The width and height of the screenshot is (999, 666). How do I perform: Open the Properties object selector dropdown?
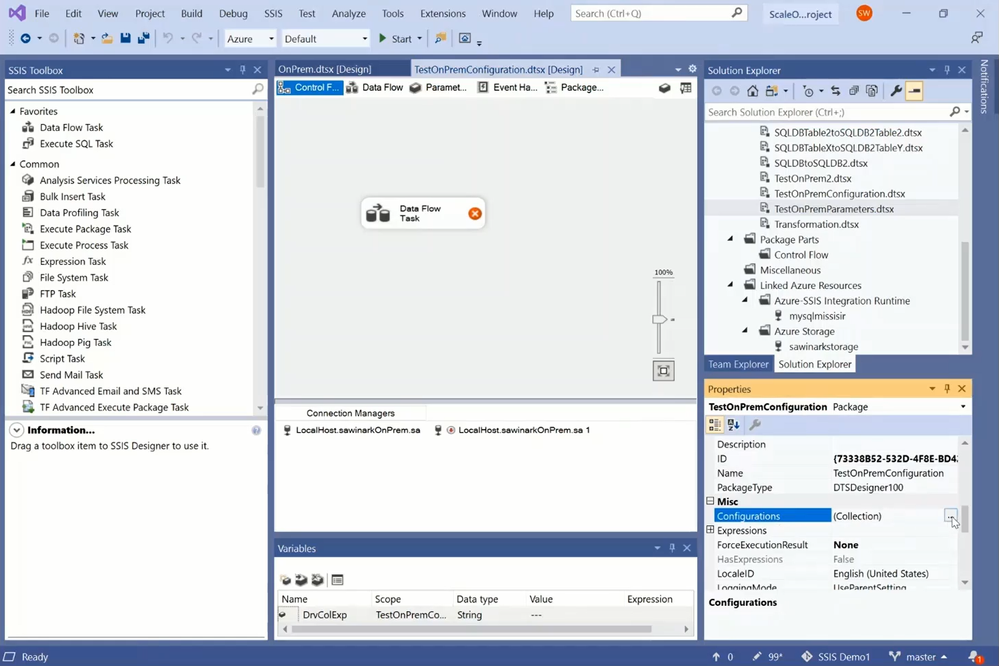963,407
